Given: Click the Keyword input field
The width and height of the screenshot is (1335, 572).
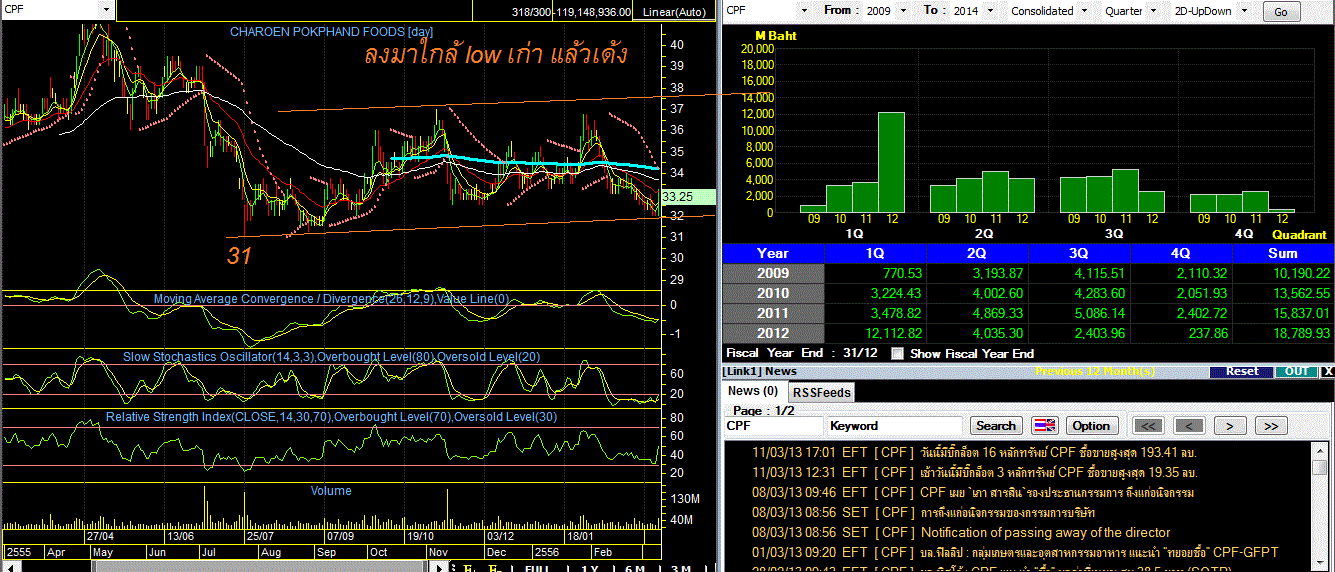Looking at the screenshot, I should pyautogui.click(x=895, y=426).
